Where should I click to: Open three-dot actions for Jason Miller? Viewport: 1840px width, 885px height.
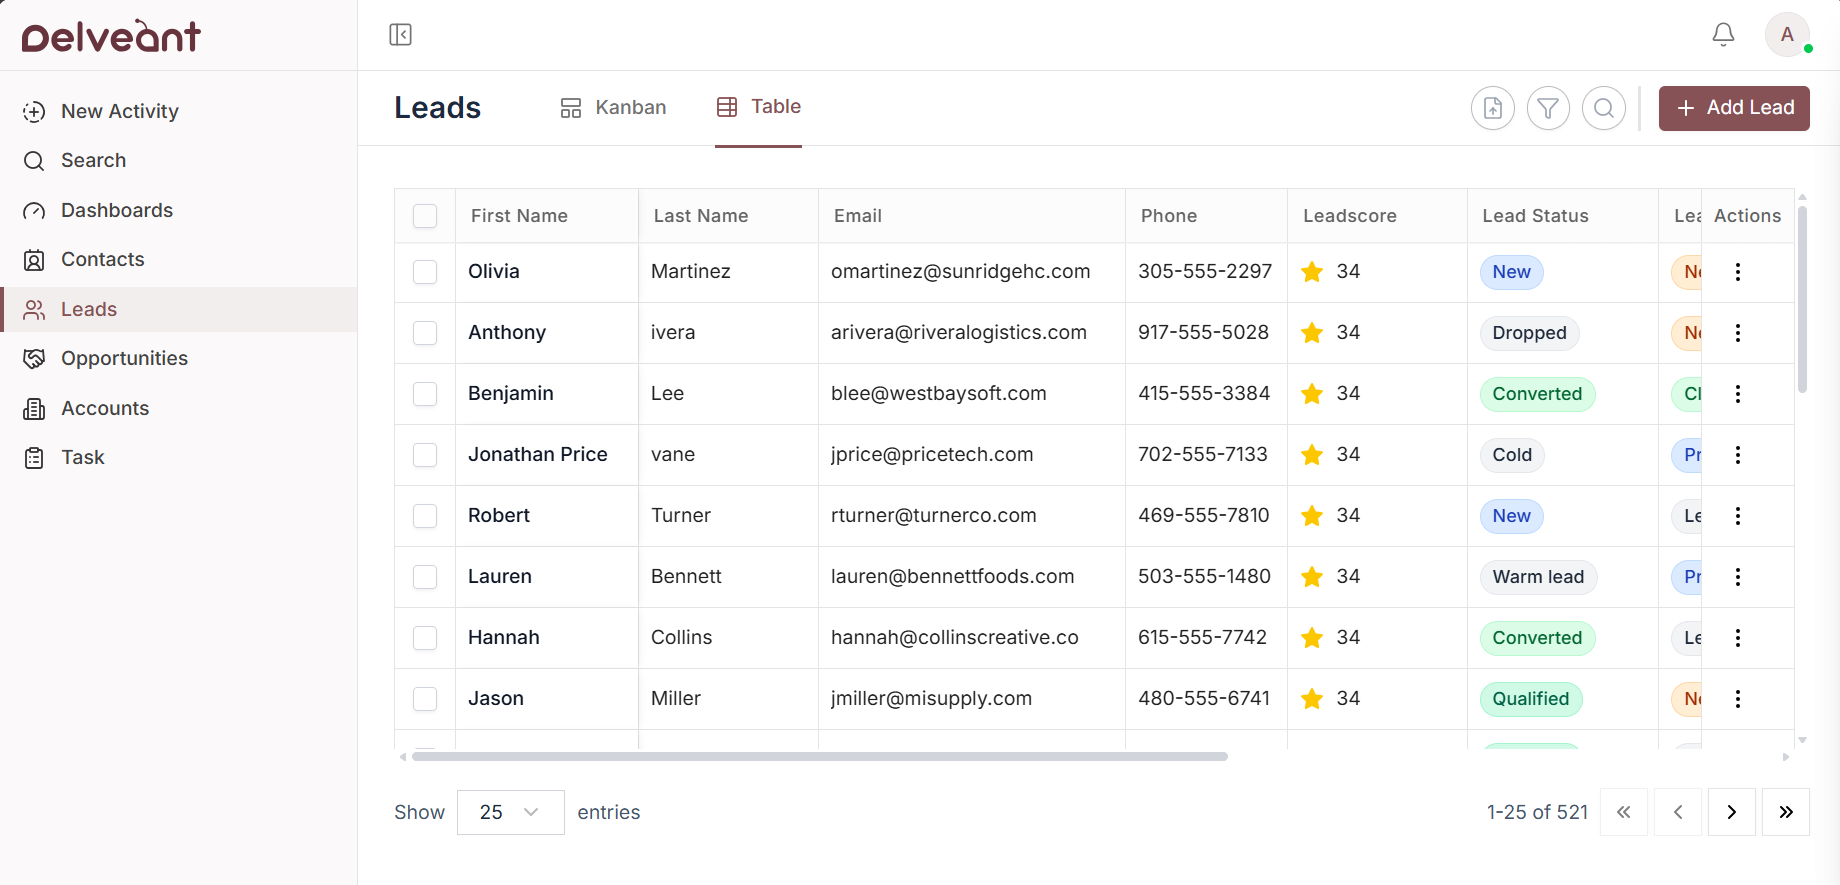point(1738,699)
